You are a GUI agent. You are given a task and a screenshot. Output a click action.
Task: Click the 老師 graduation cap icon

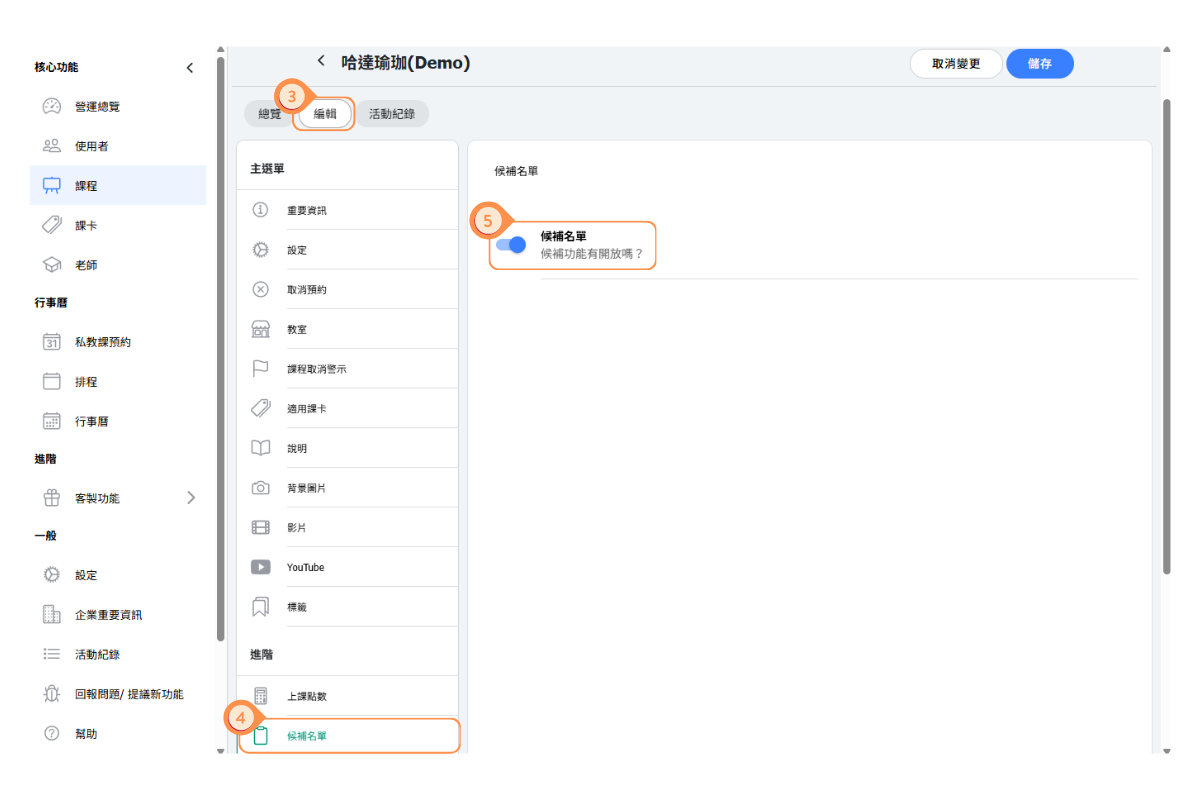tap(52, 265)
